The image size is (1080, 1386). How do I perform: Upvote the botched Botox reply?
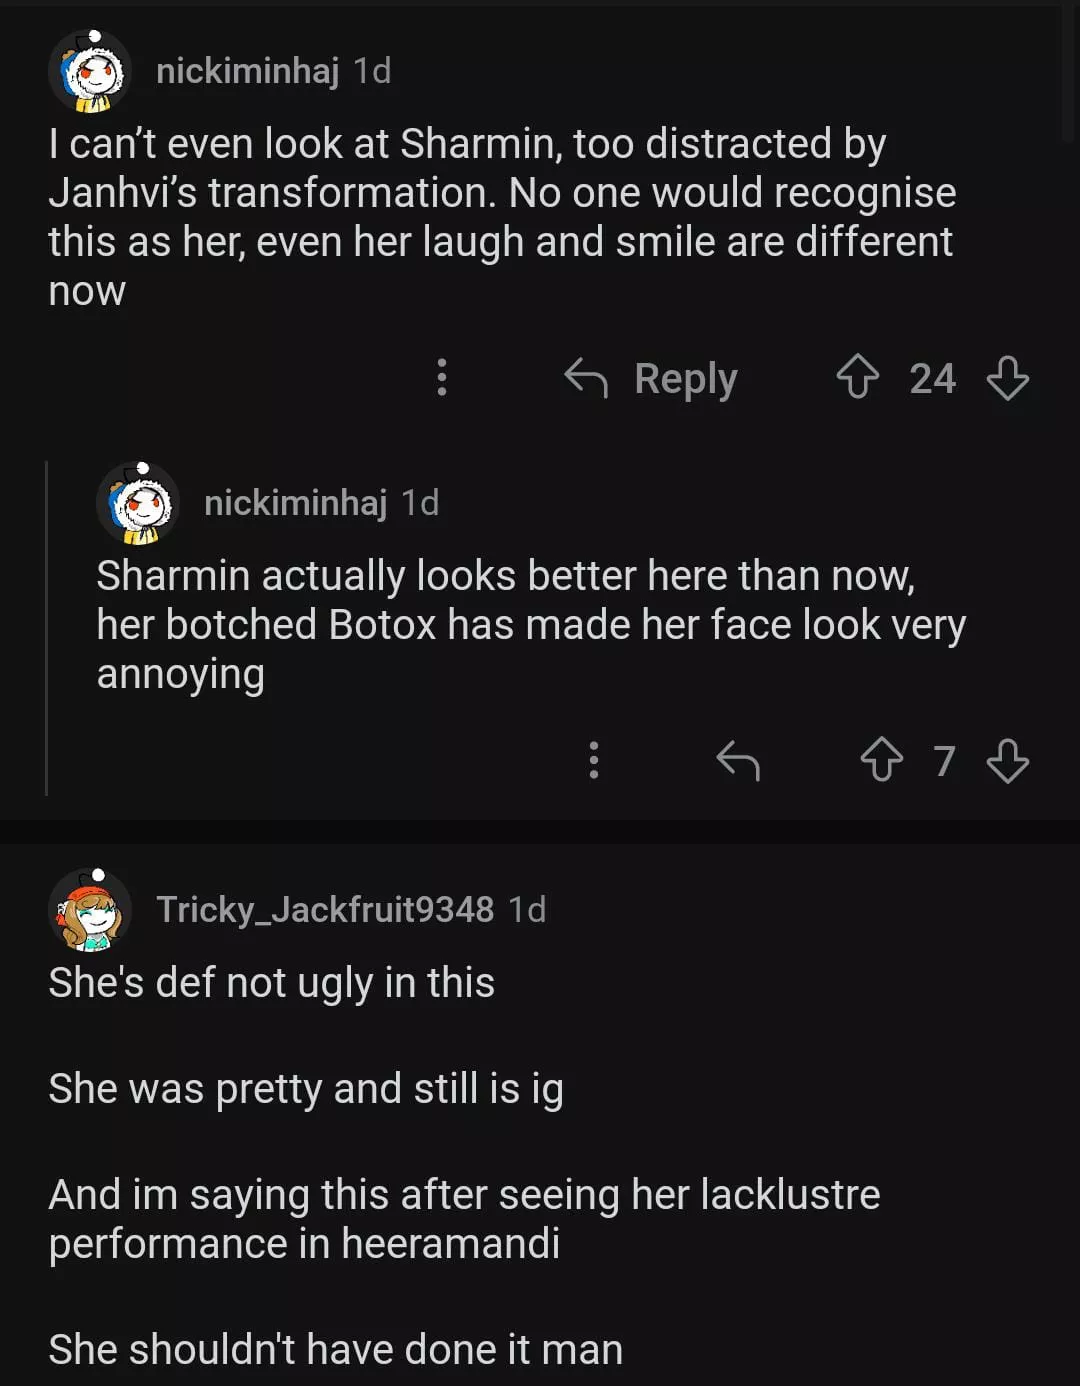[881, 760]
